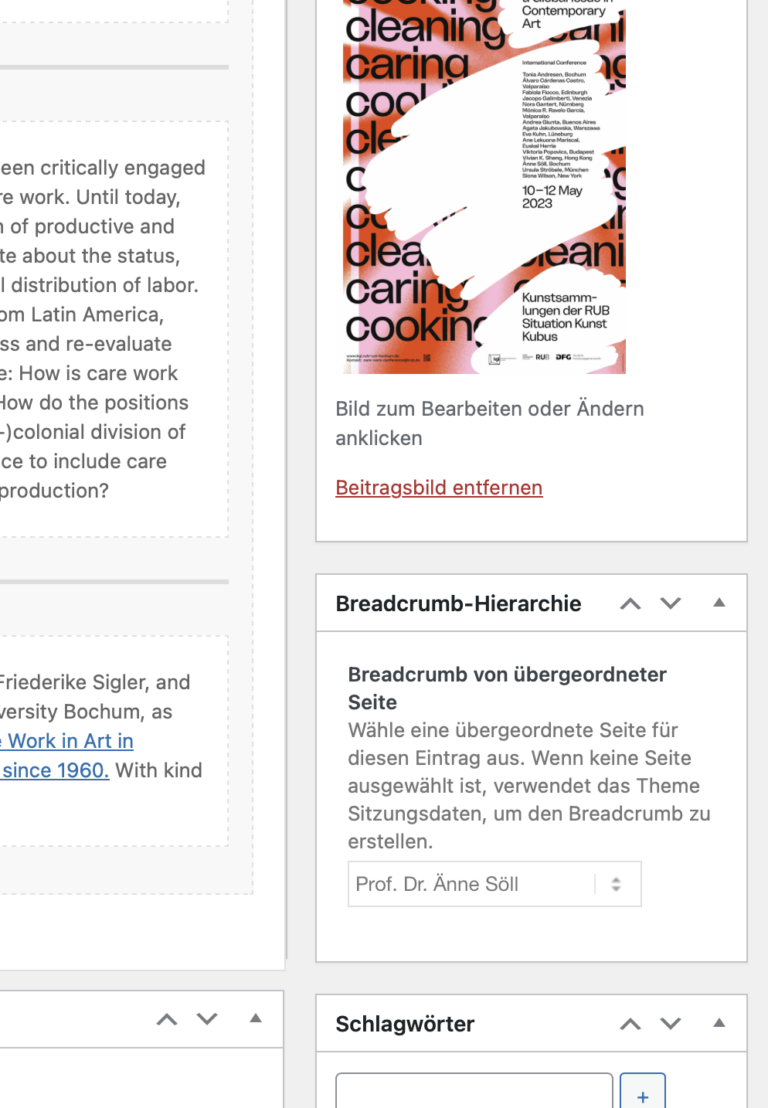Click the Breadcrumb-Hierarchie panel heading
Viewport: 768px width, 1108px height.
coord(459,603)
